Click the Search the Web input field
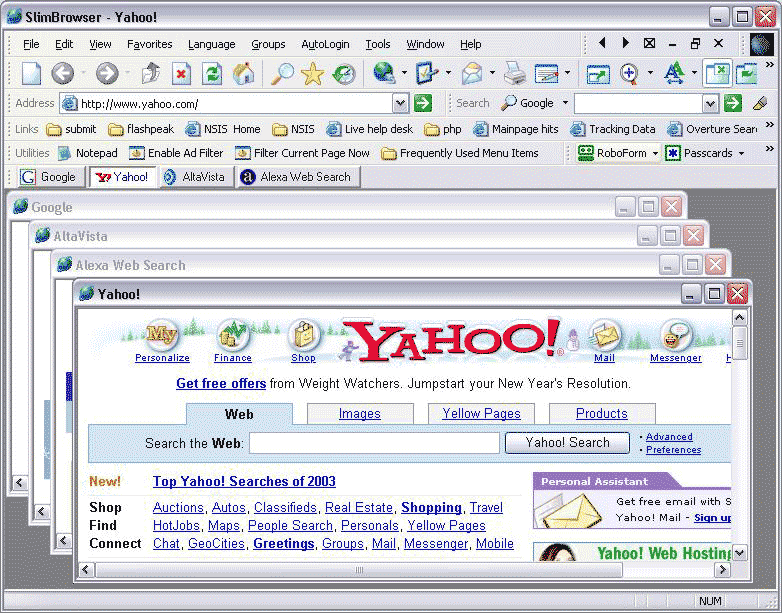 point(374,443)
